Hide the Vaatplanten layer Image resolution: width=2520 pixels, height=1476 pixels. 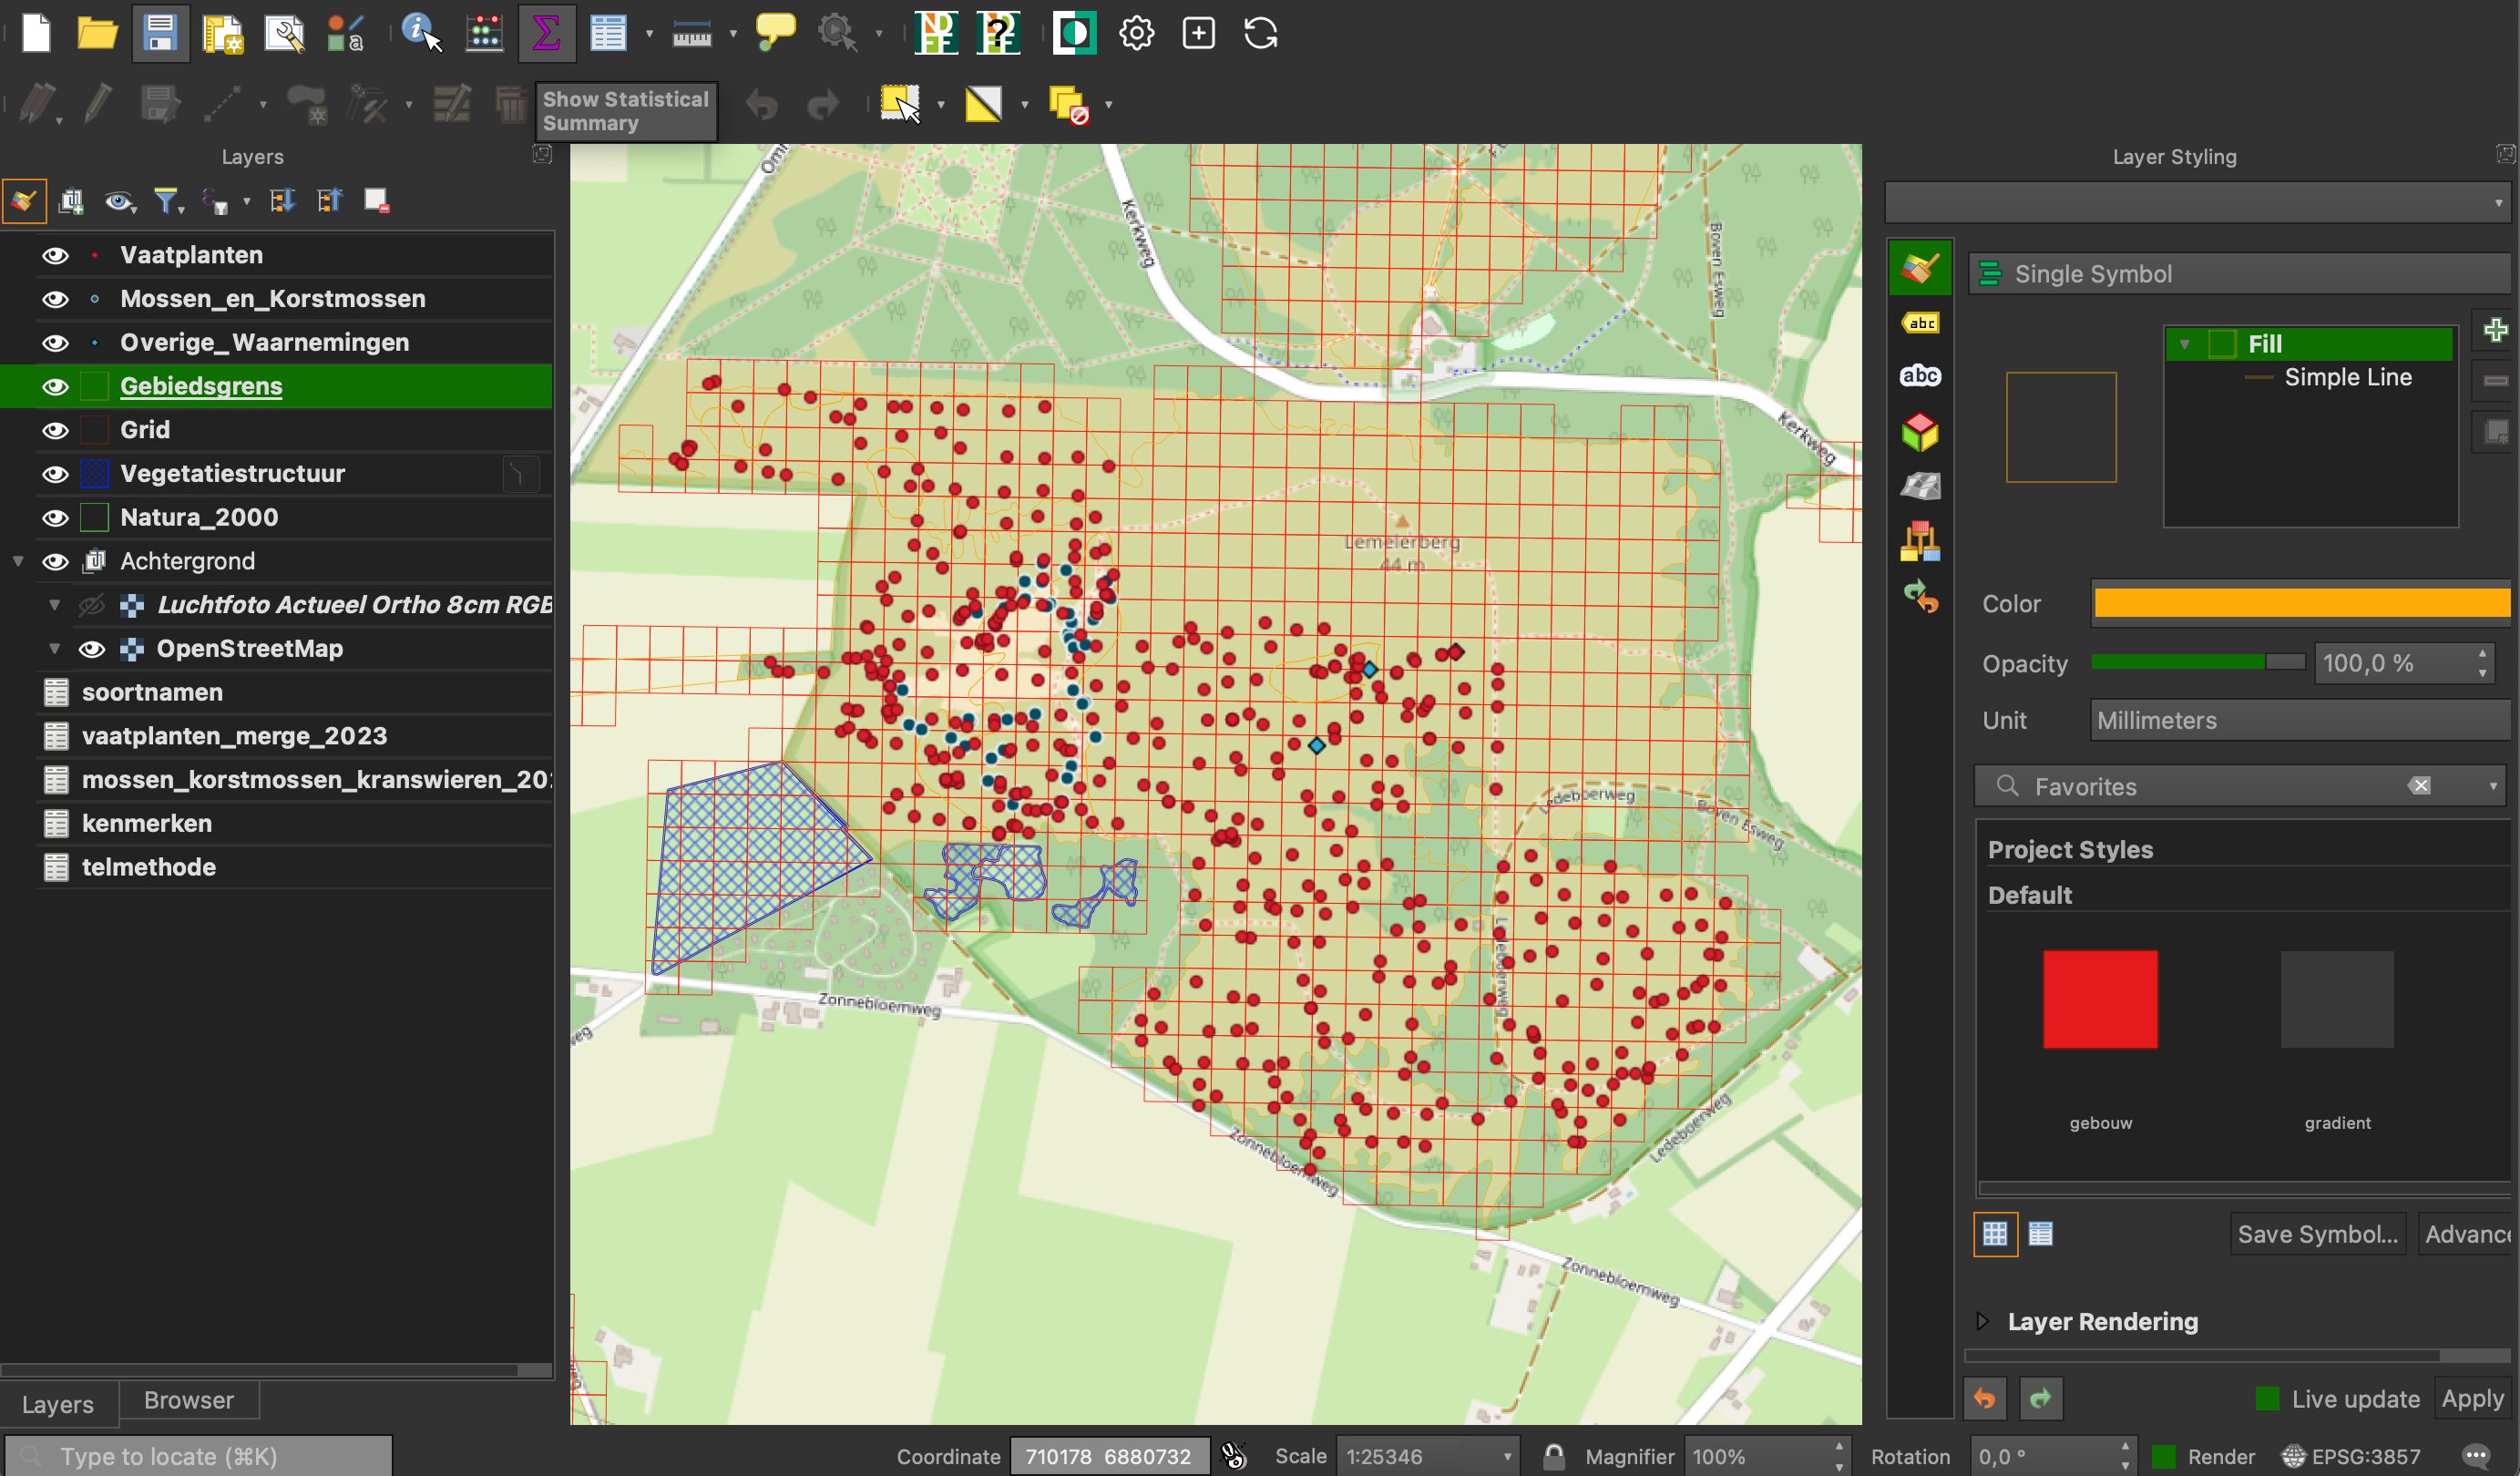pyautogui.click(x=55, y=255)
